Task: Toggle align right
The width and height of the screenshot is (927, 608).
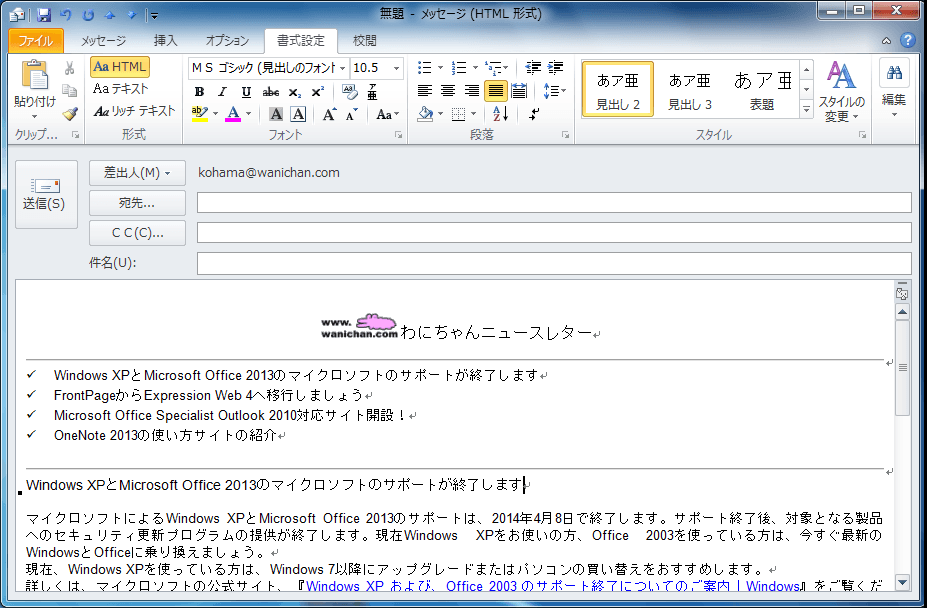Action: point(472,91)
